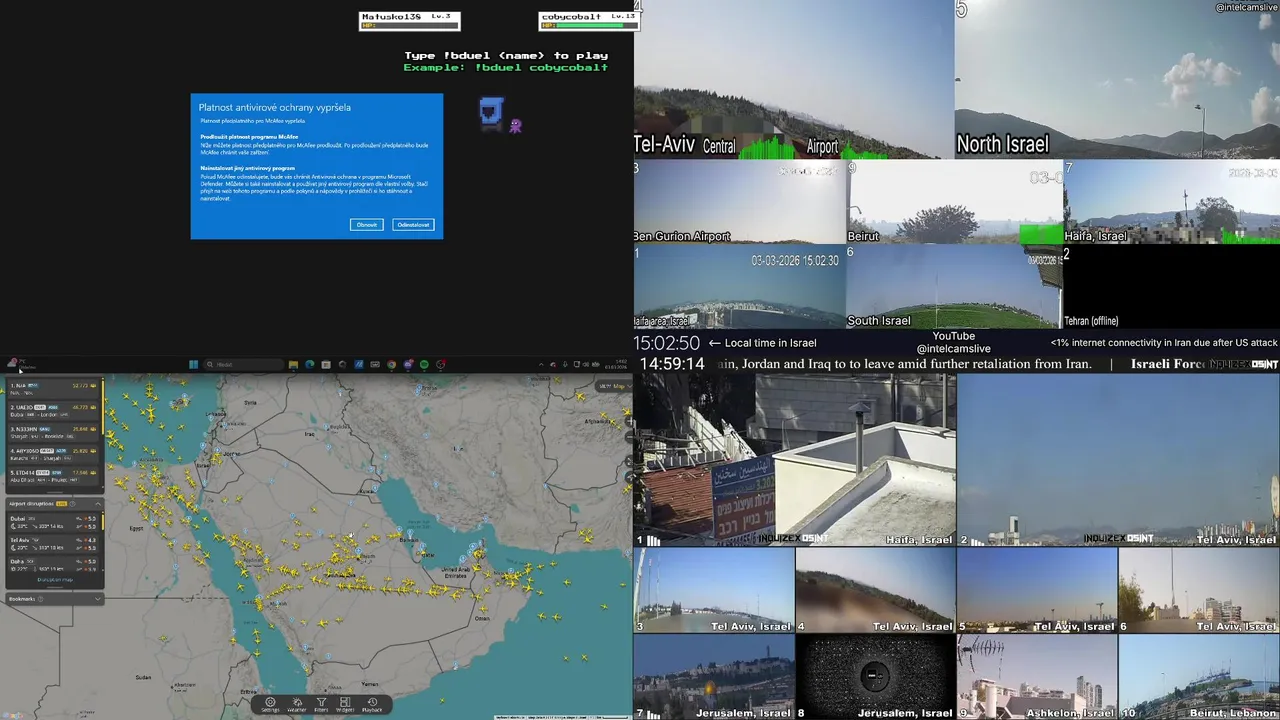This screenshot has width=1280, height=720.
Task: Collapse the Airport disruptions panel
Action: click(98, 504)
